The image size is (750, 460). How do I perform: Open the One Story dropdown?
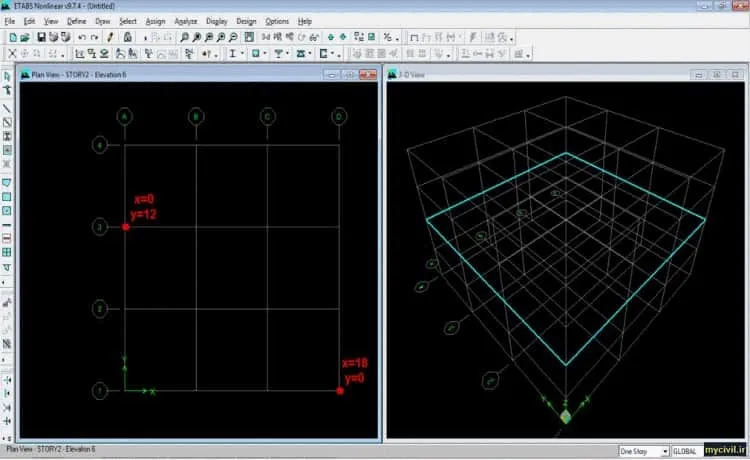(643, 451)
